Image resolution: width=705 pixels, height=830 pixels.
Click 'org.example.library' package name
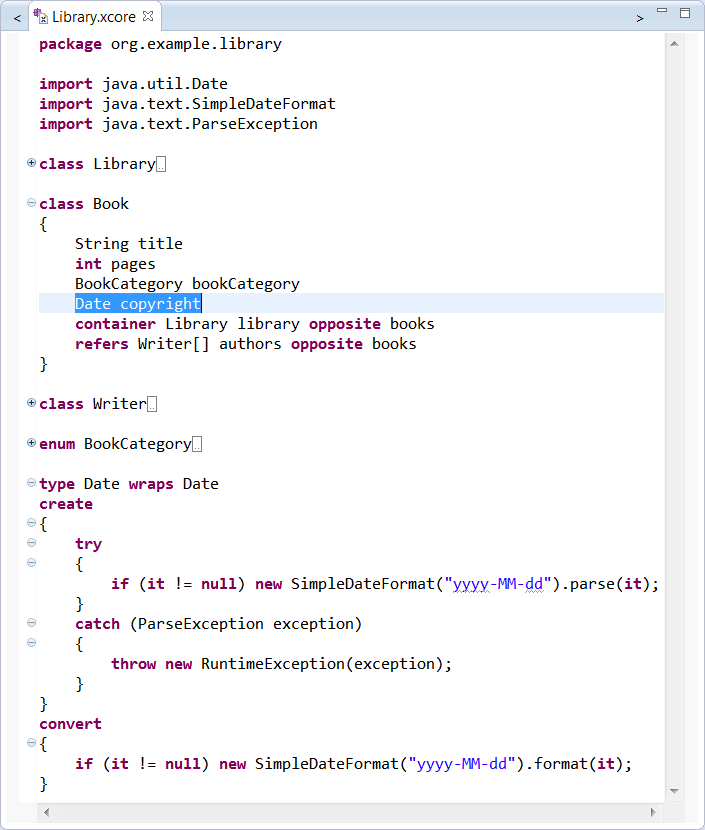coord(196,44)
